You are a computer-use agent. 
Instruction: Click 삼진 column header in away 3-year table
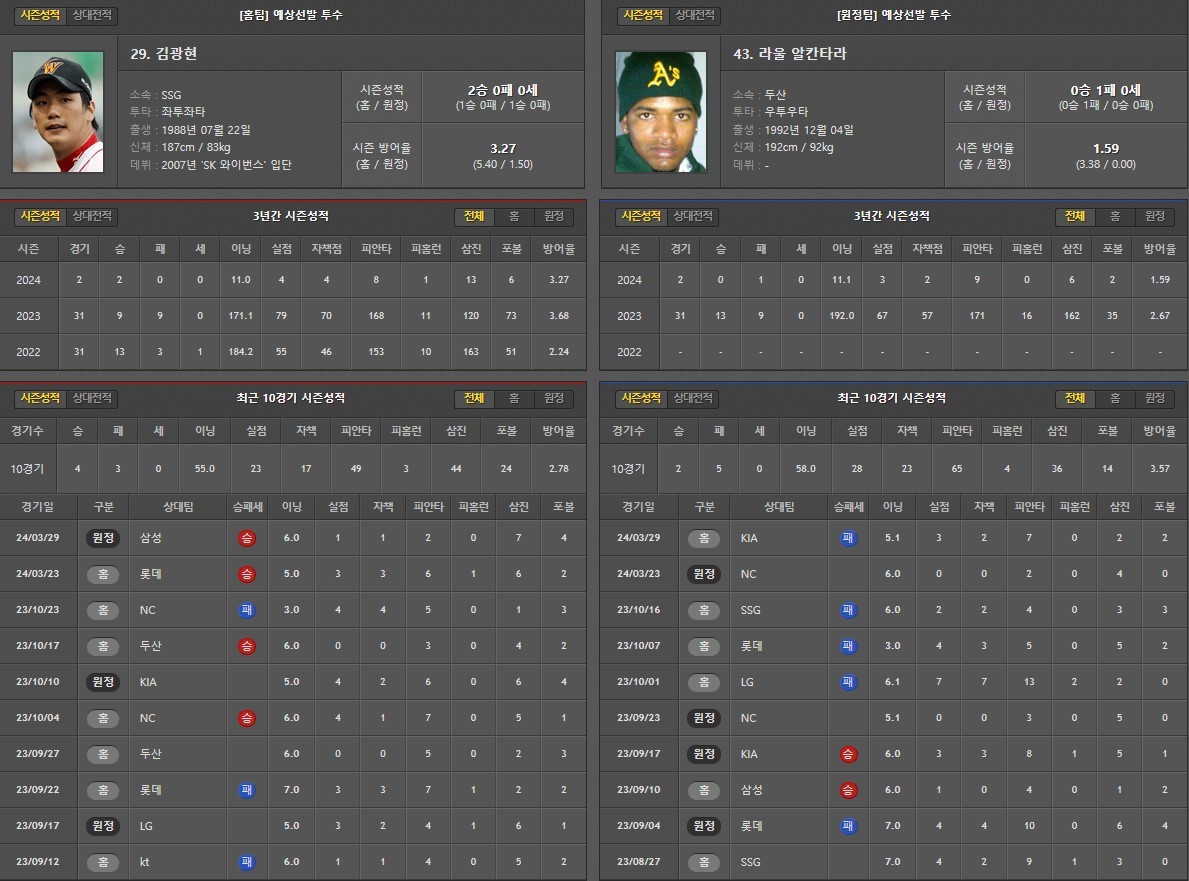[x=1072, y=249]
